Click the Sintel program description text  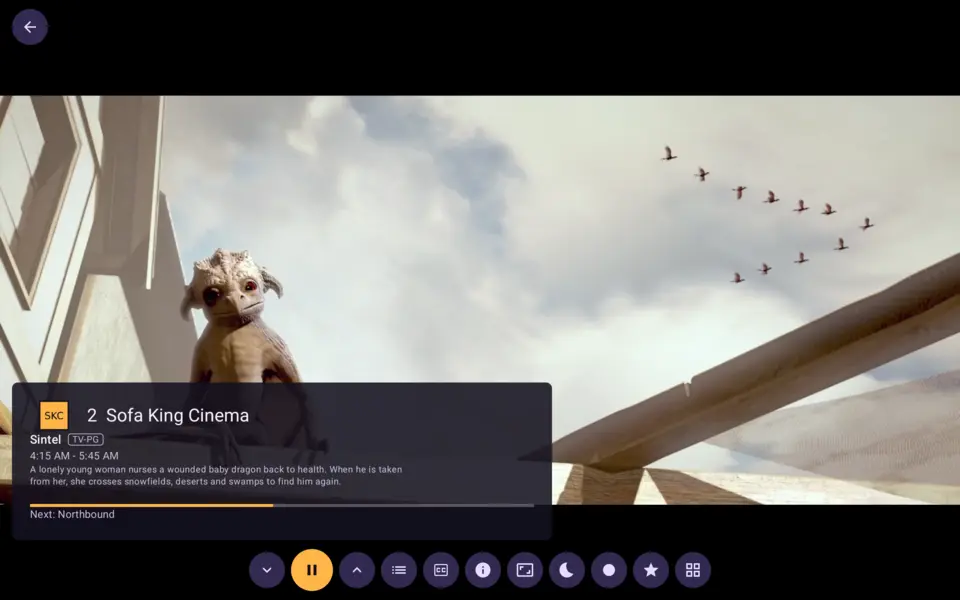click(216, 475)
